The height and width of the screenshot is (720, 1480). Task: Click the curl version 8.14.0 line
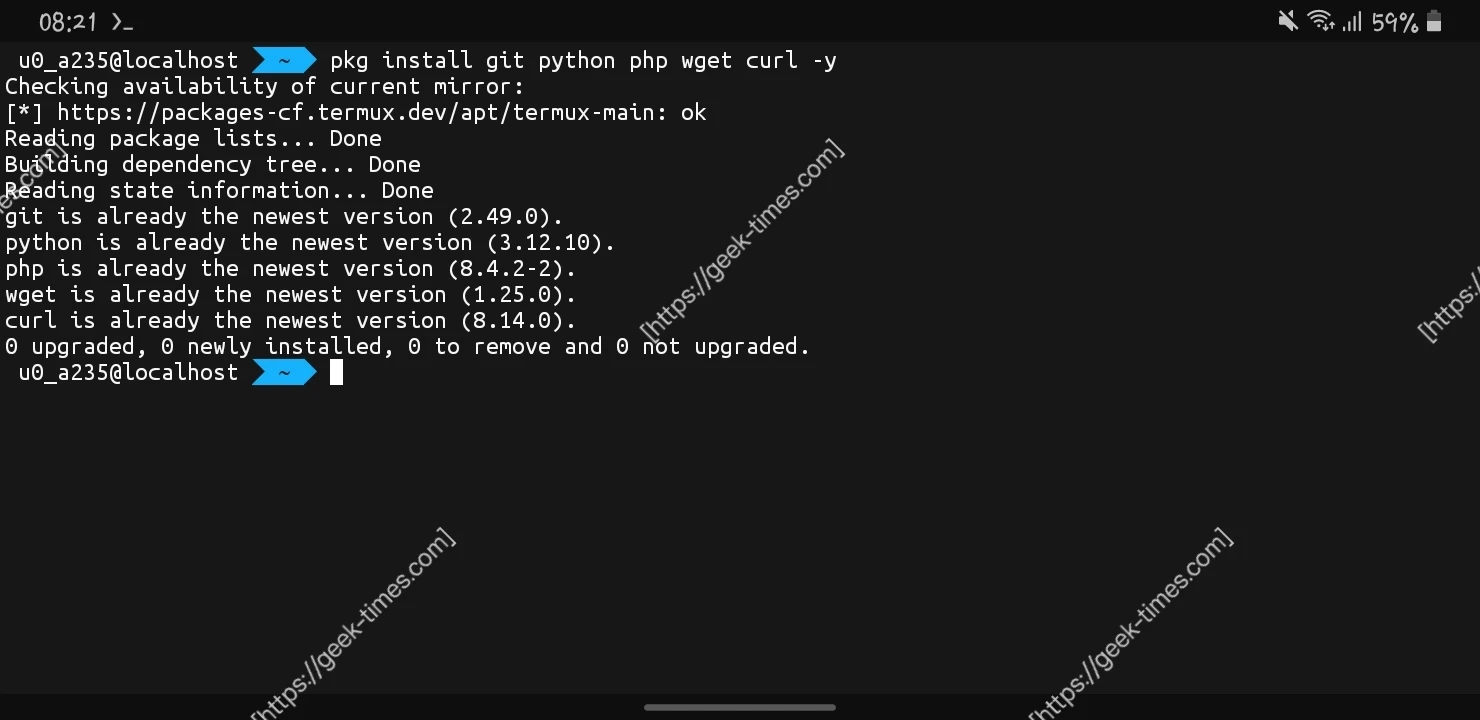(290, 321)
